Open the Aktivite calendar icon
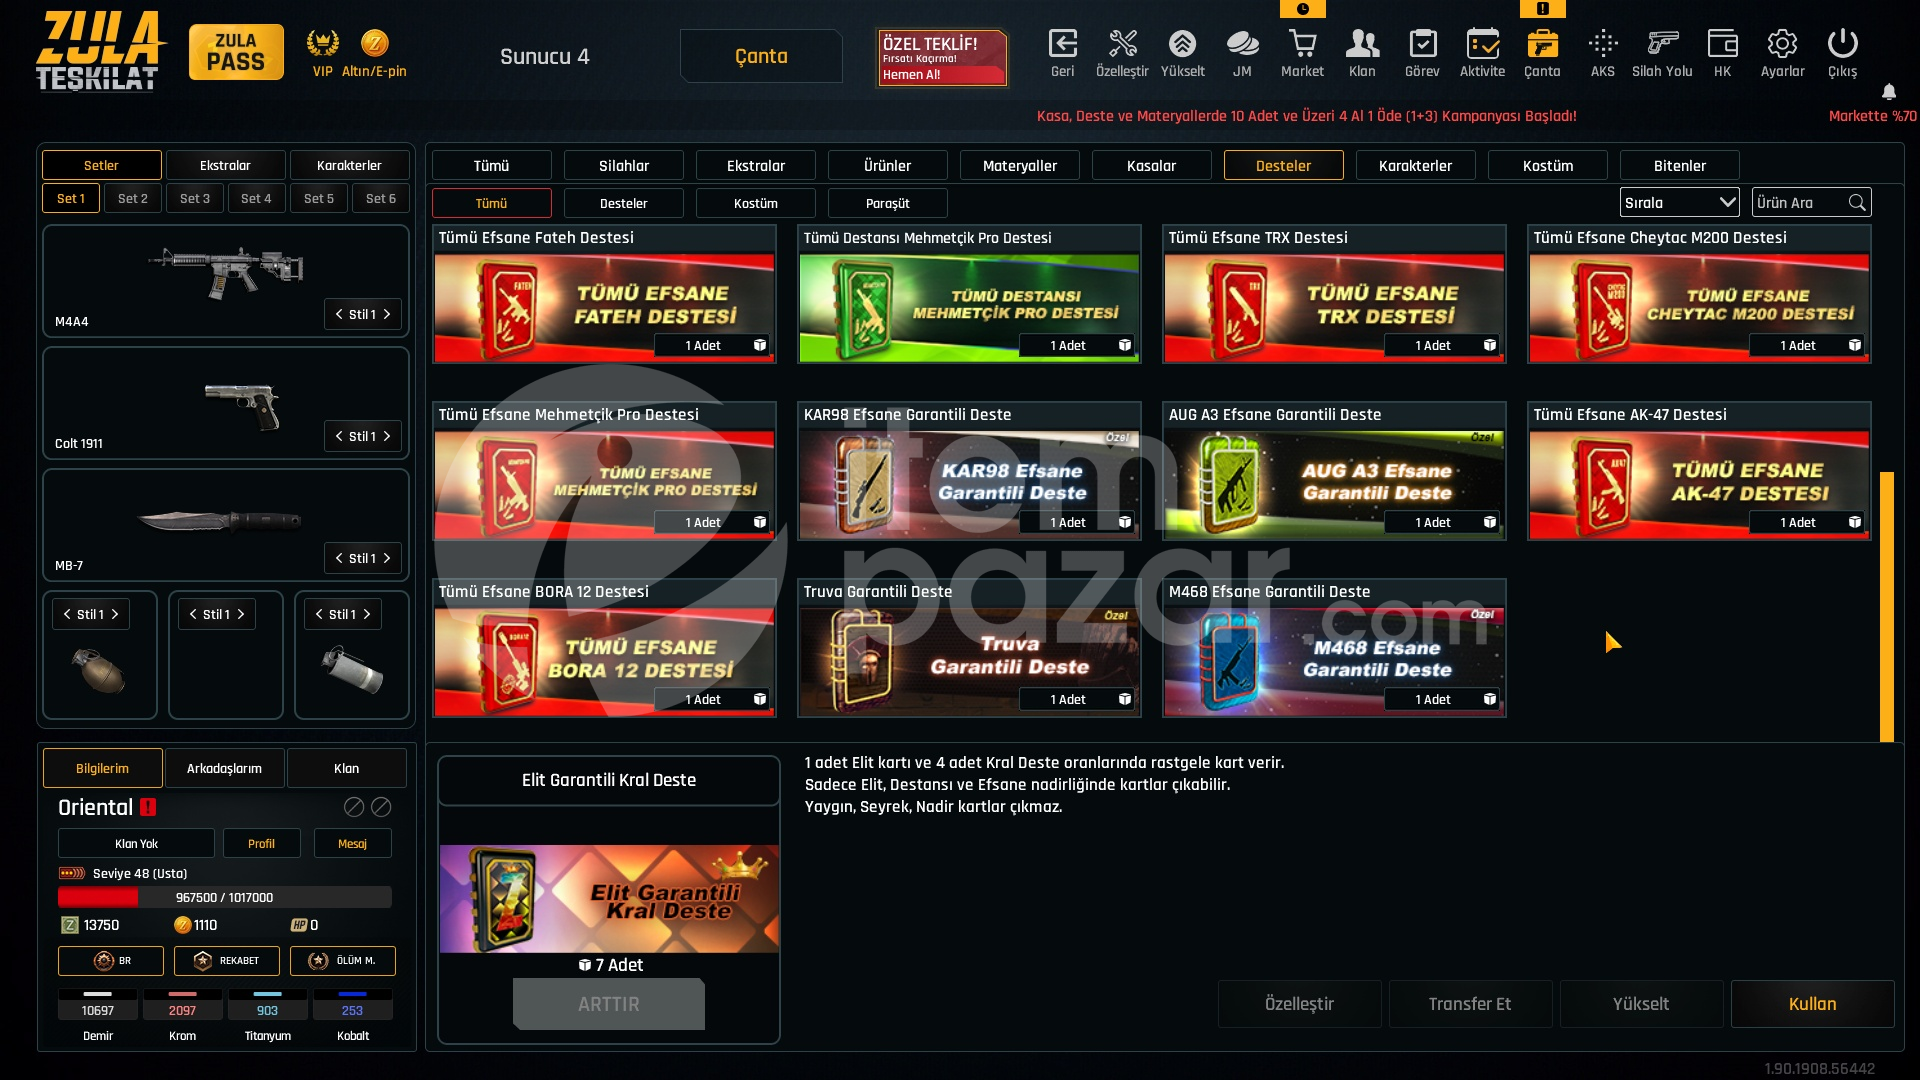Screen dimensions: 1920x1080 pyautogui.click(x=1482, y=44)
